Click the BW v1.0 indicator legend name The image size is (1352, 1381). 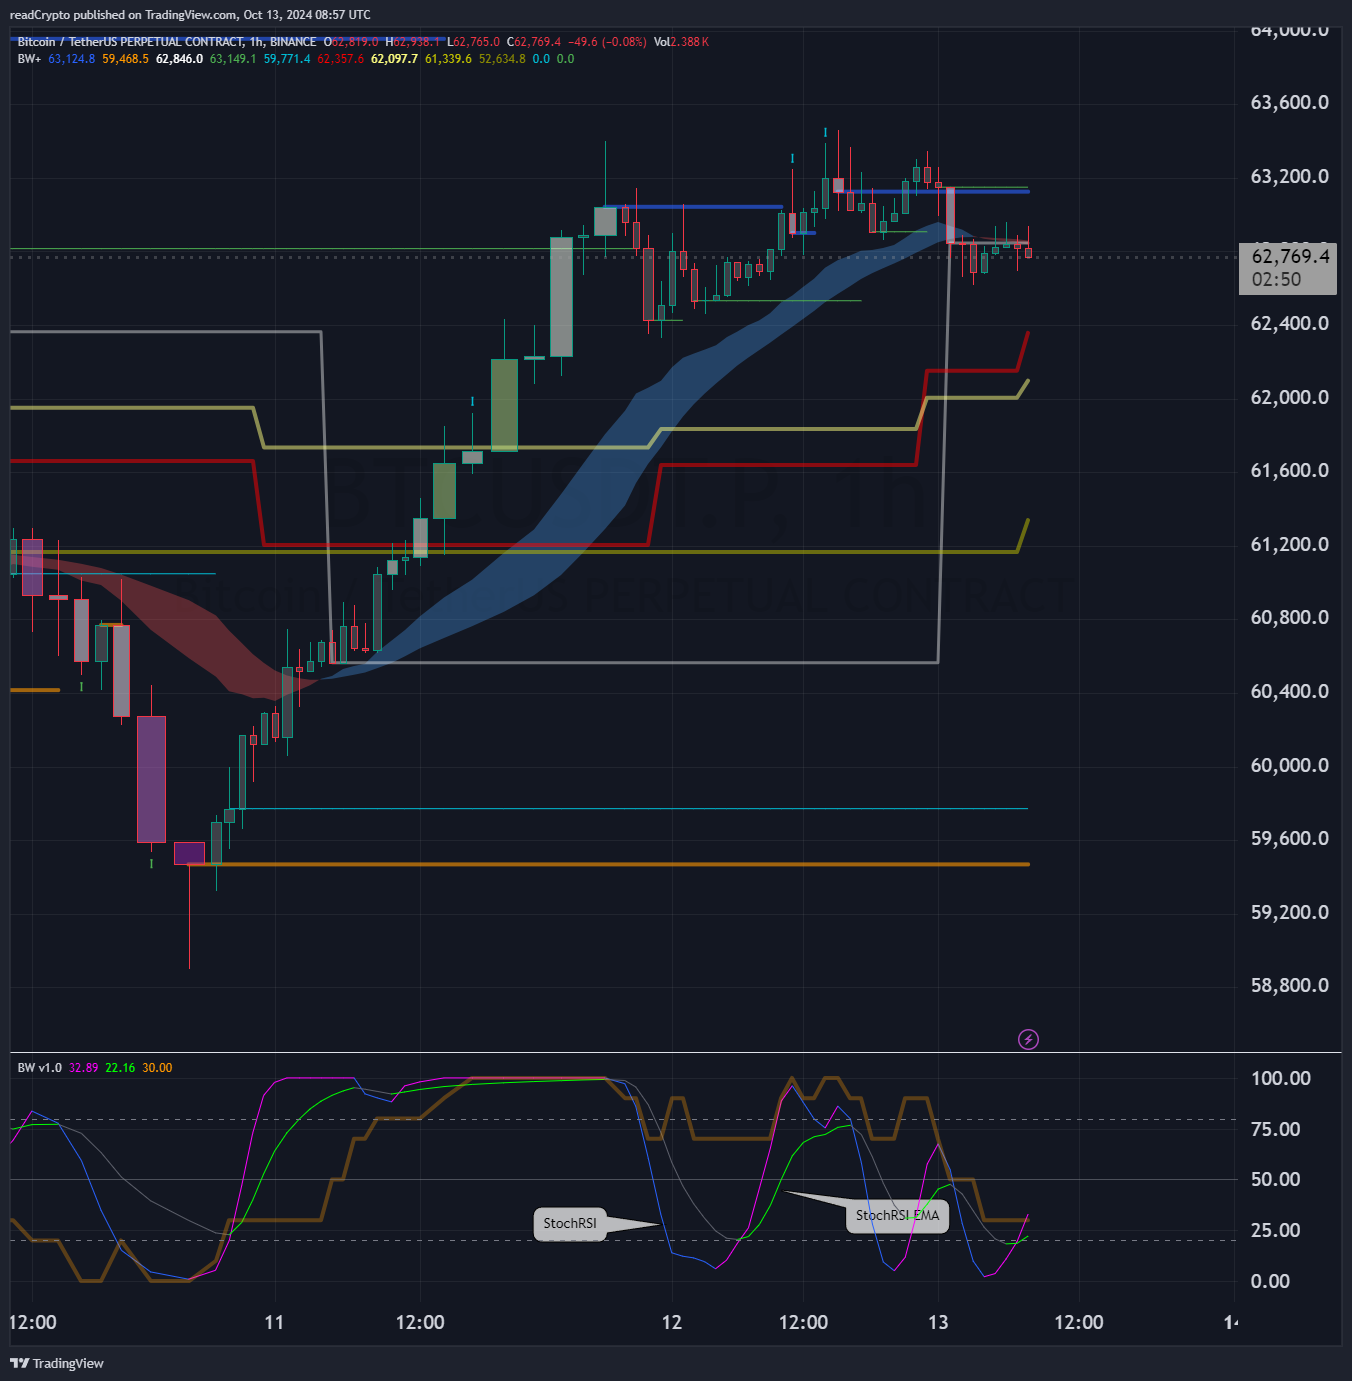click(40, 1068)
